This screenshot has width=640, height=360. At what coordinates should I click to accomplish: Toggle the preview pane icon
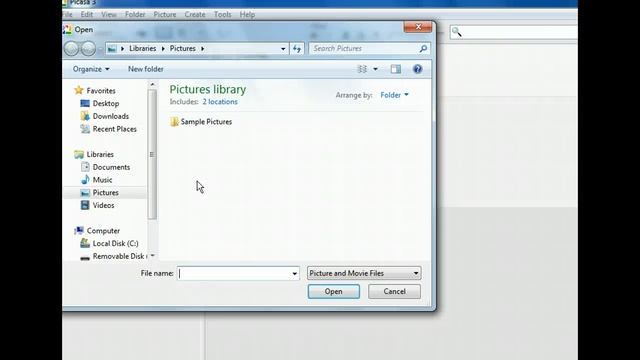396,69
